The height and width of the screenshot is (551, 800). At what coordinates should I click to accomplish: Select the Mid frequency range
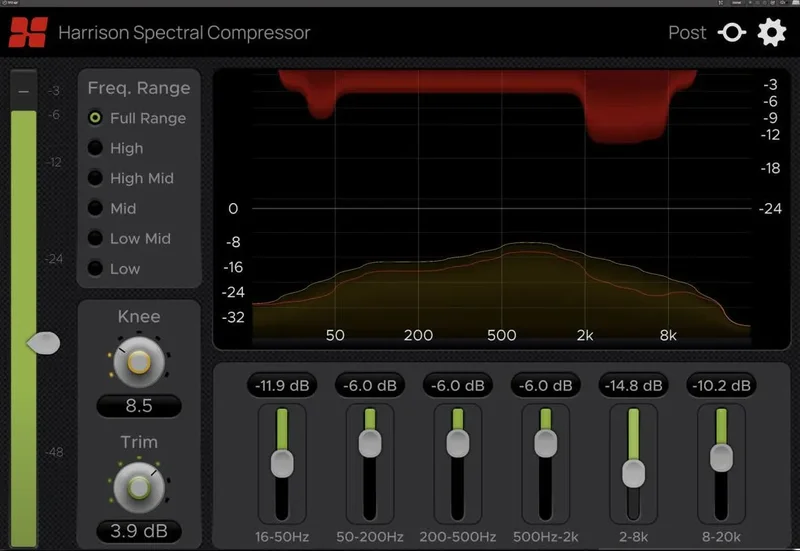pyautogui.click(x=112, y=208)
